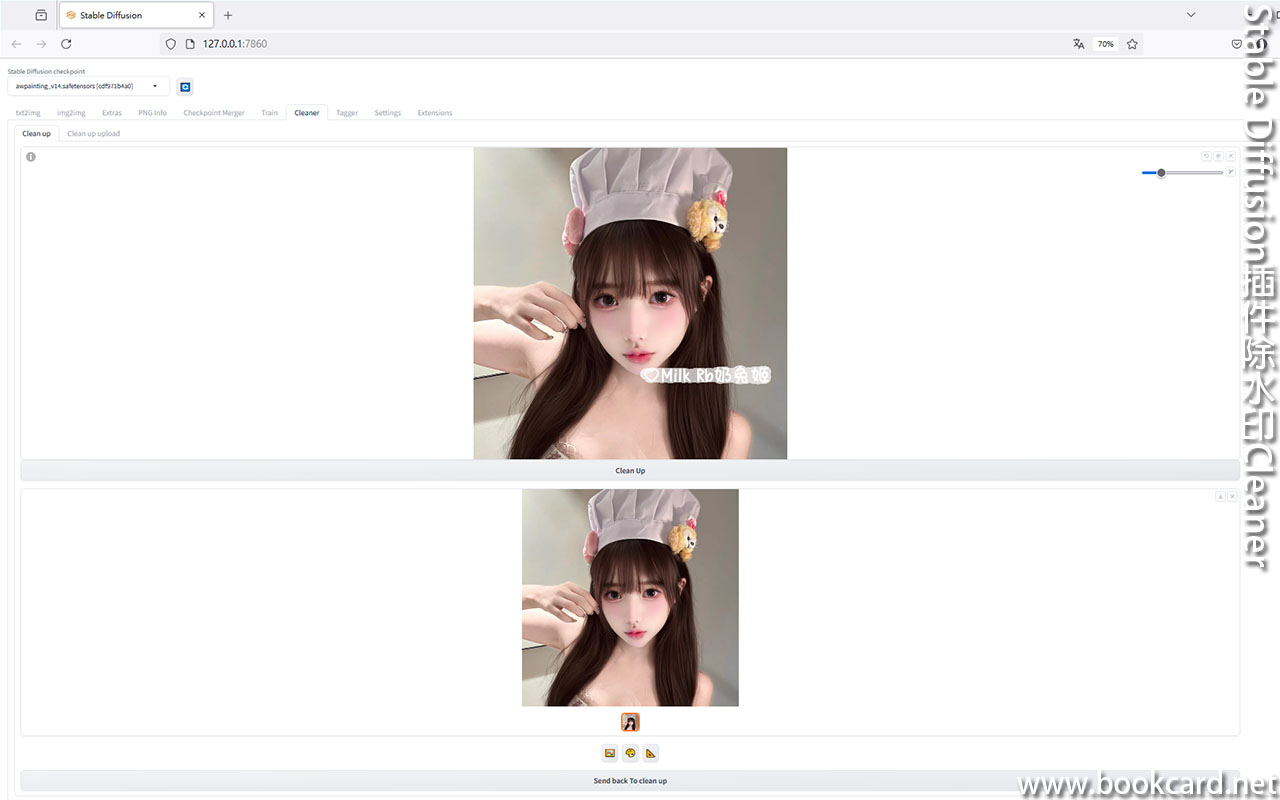1280x800 pixels.
Task: Expand the browser tab list chevron
Action: coord(1190,15)
